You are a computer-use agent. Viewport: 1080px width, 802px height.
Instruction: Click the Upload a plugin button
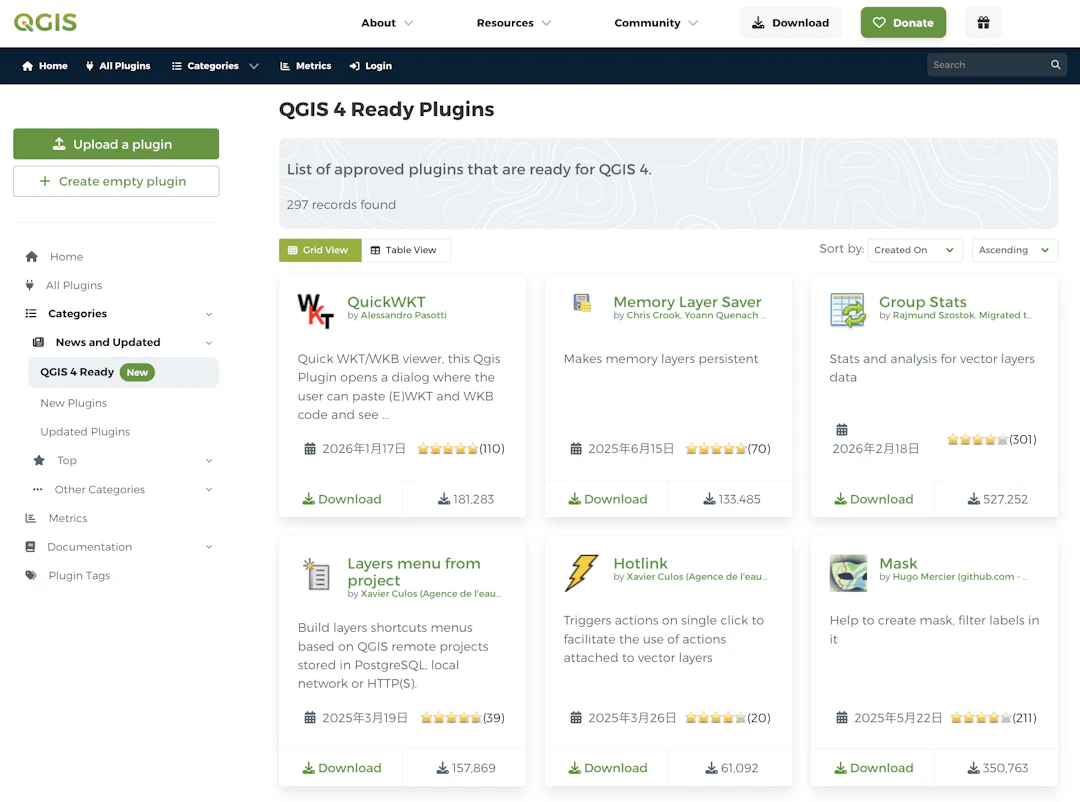coord(116,144)
